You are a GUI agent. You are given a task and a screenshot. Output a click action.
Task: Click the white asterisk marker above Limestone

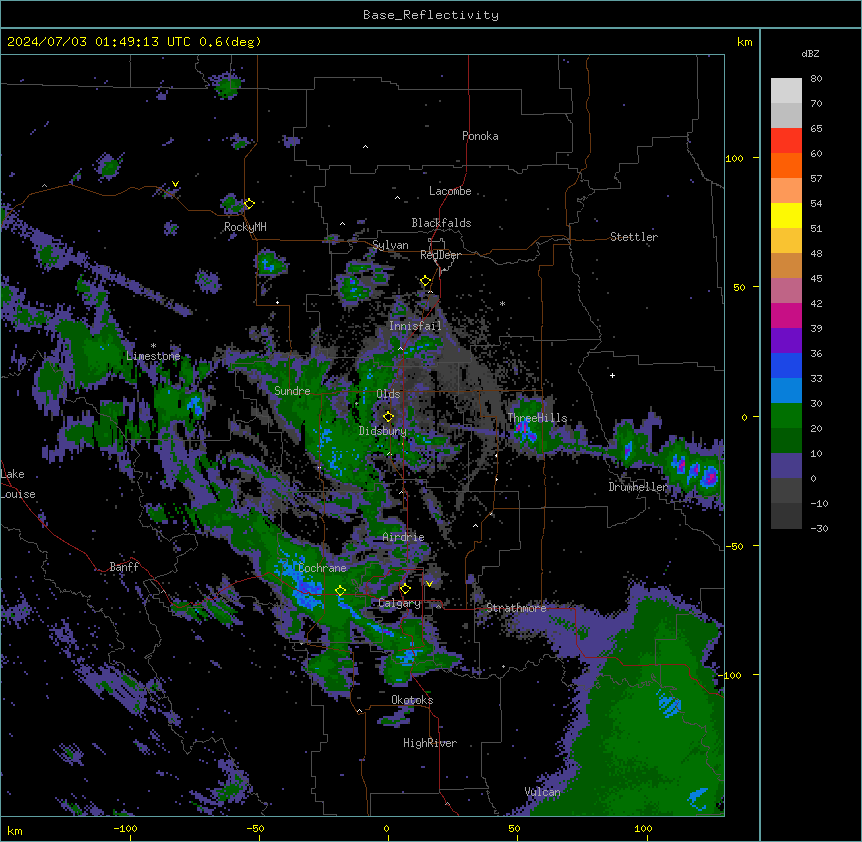(x=153, y=346)
